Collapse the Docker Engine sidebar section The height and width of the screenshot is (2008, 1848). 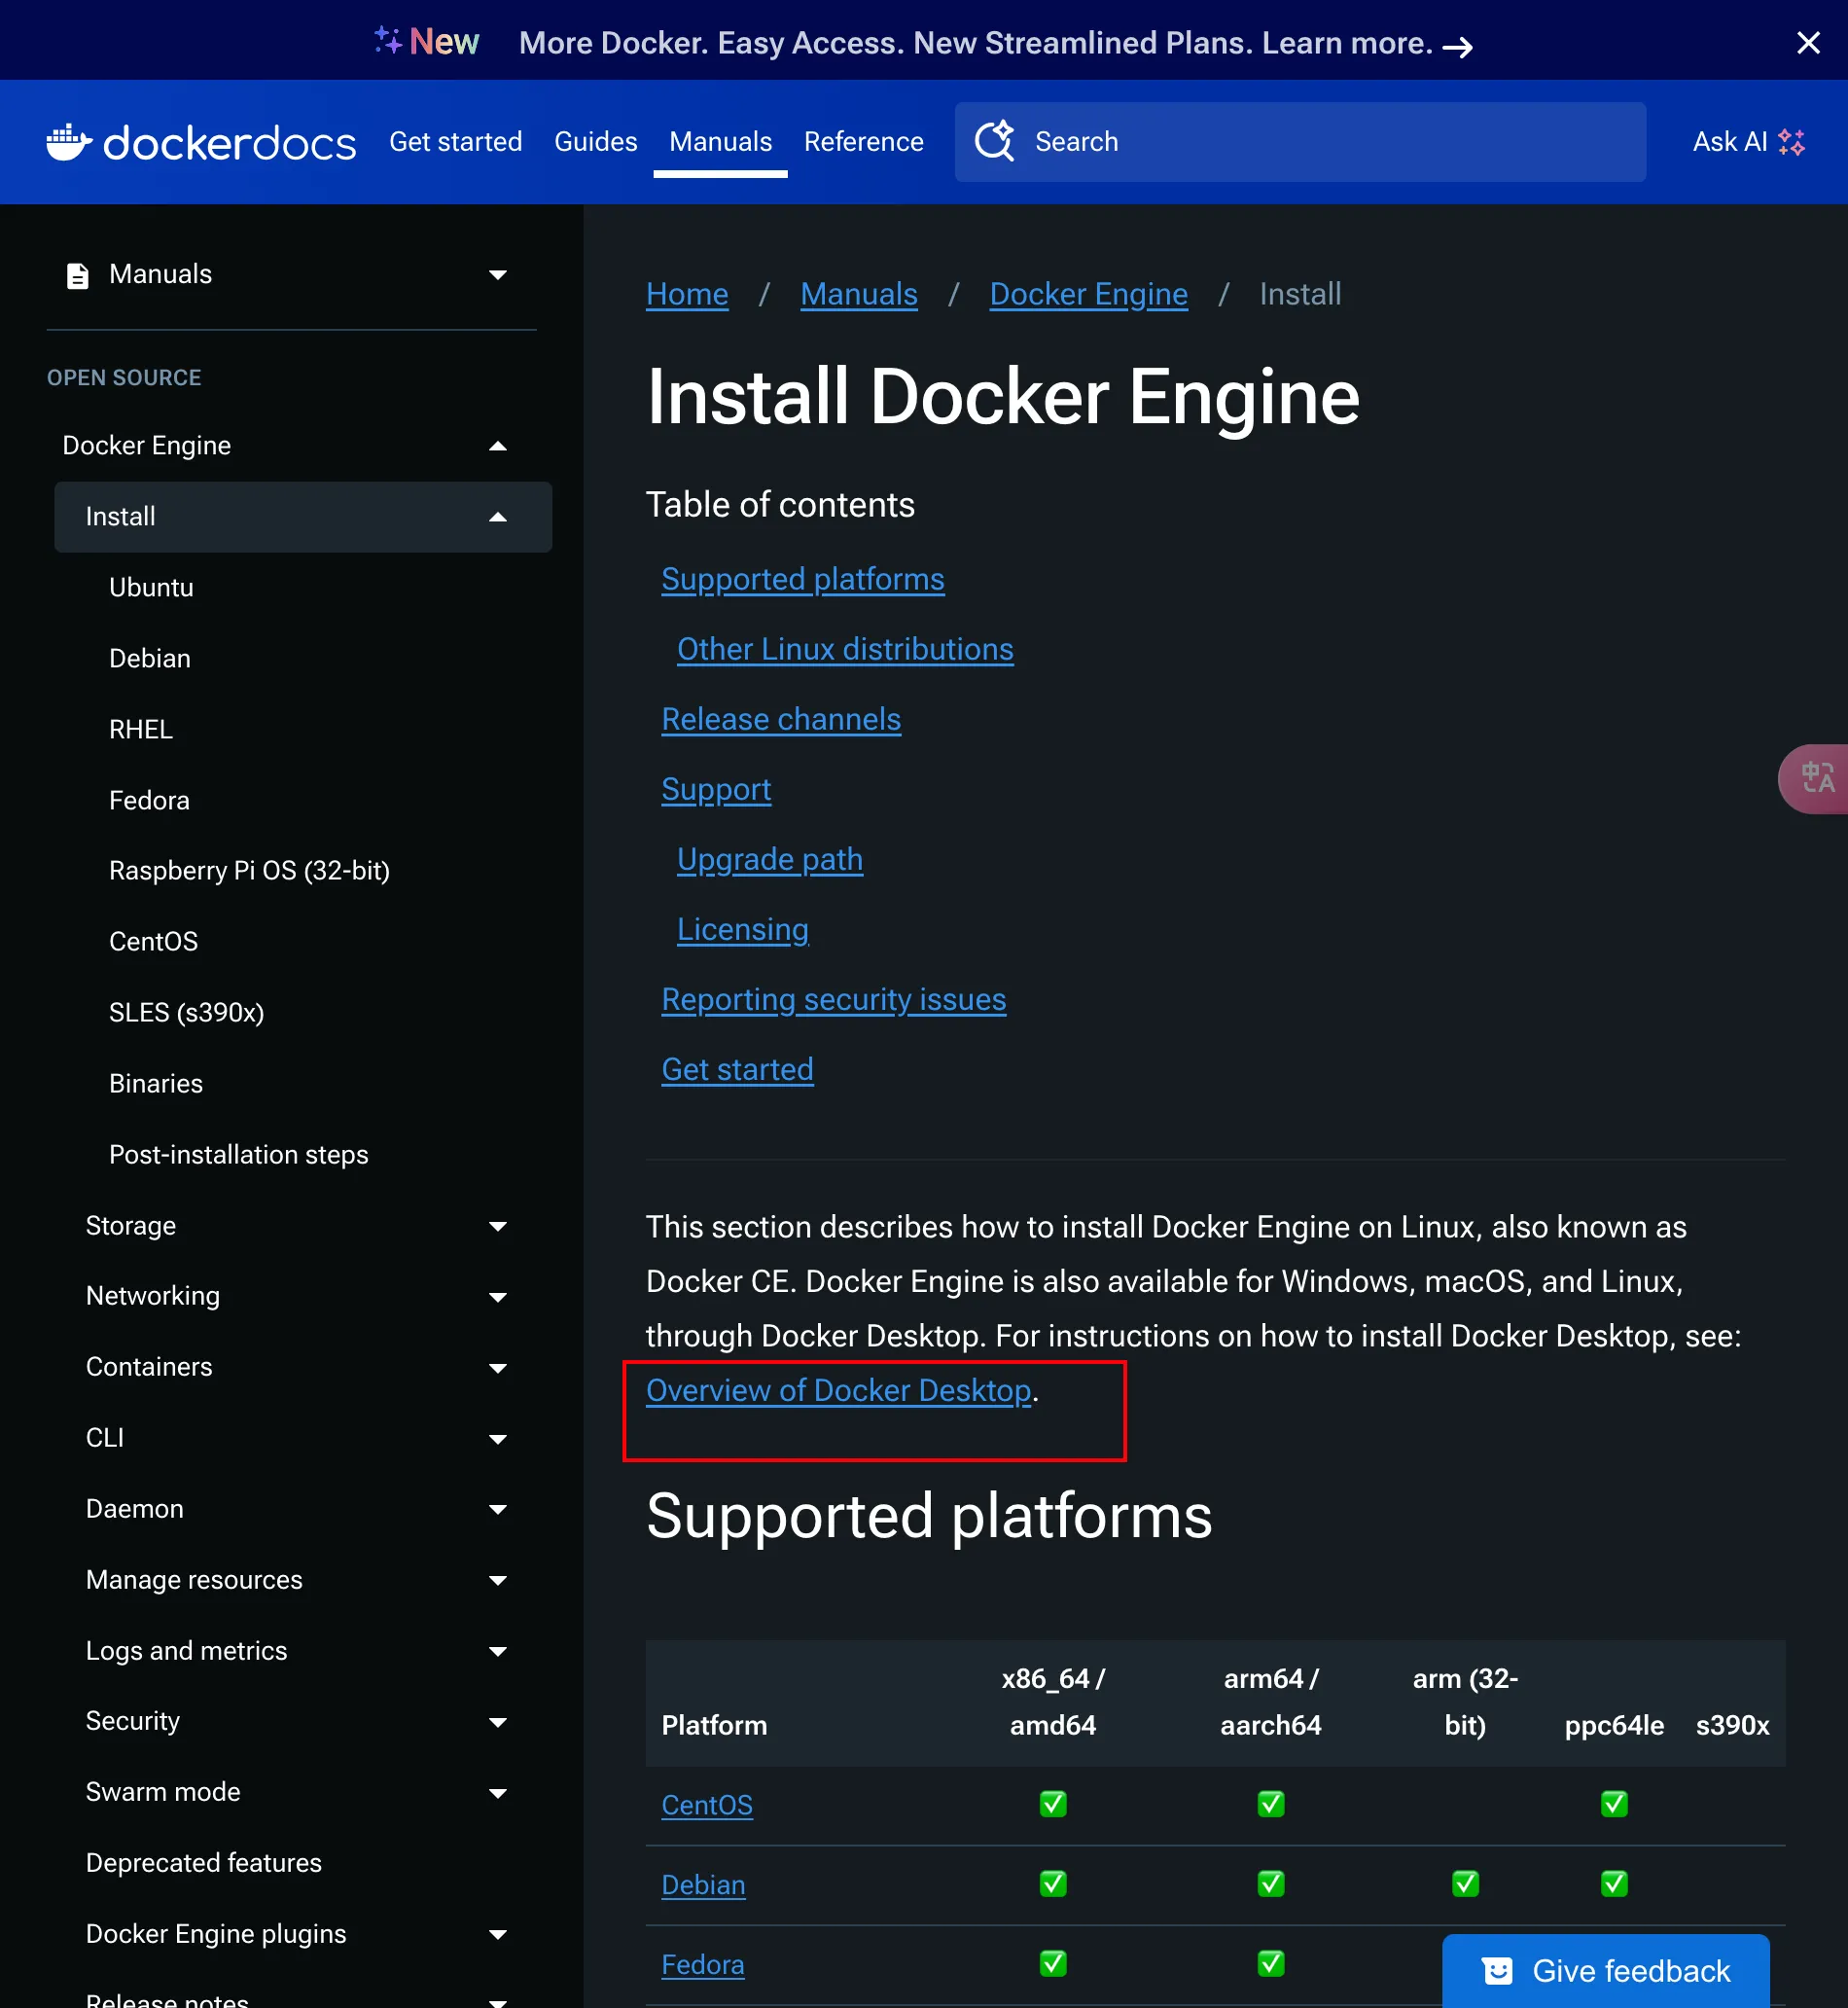pyautogui.click(x=497, y=446)
